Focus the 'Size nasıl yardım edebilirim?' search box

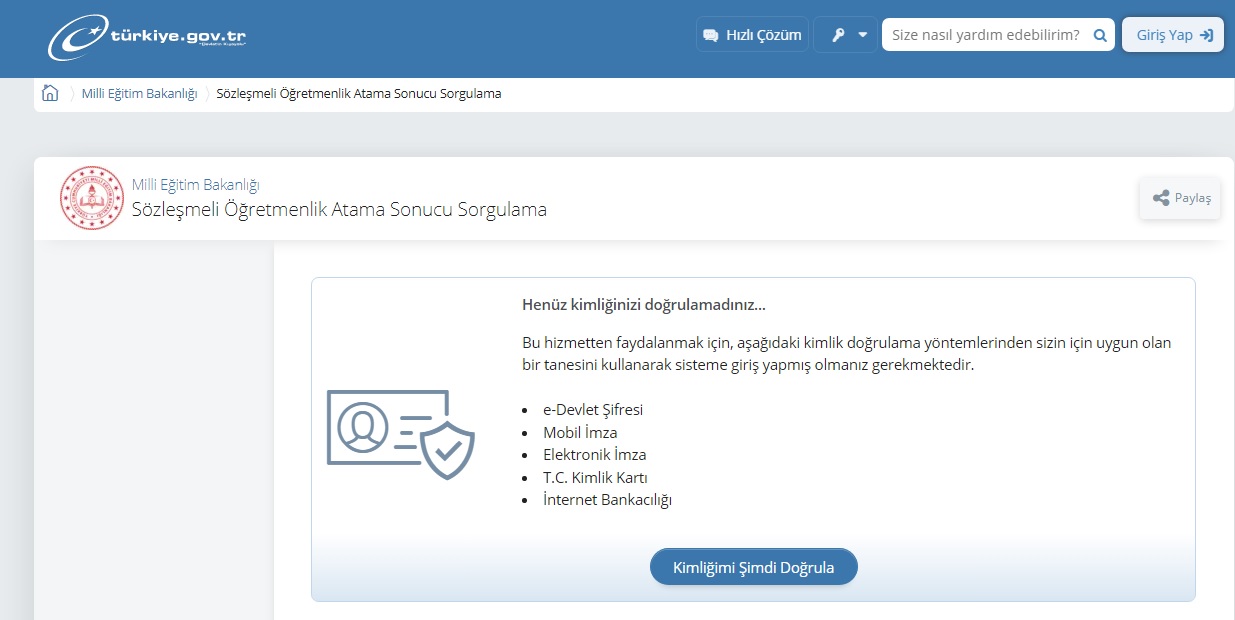(984, 35)
